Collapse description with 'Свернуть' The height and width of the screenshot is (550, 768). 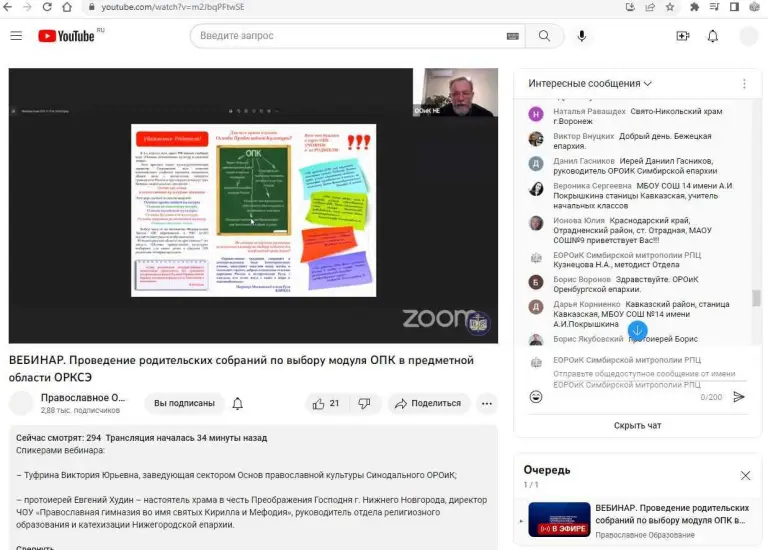pos(35,547)
